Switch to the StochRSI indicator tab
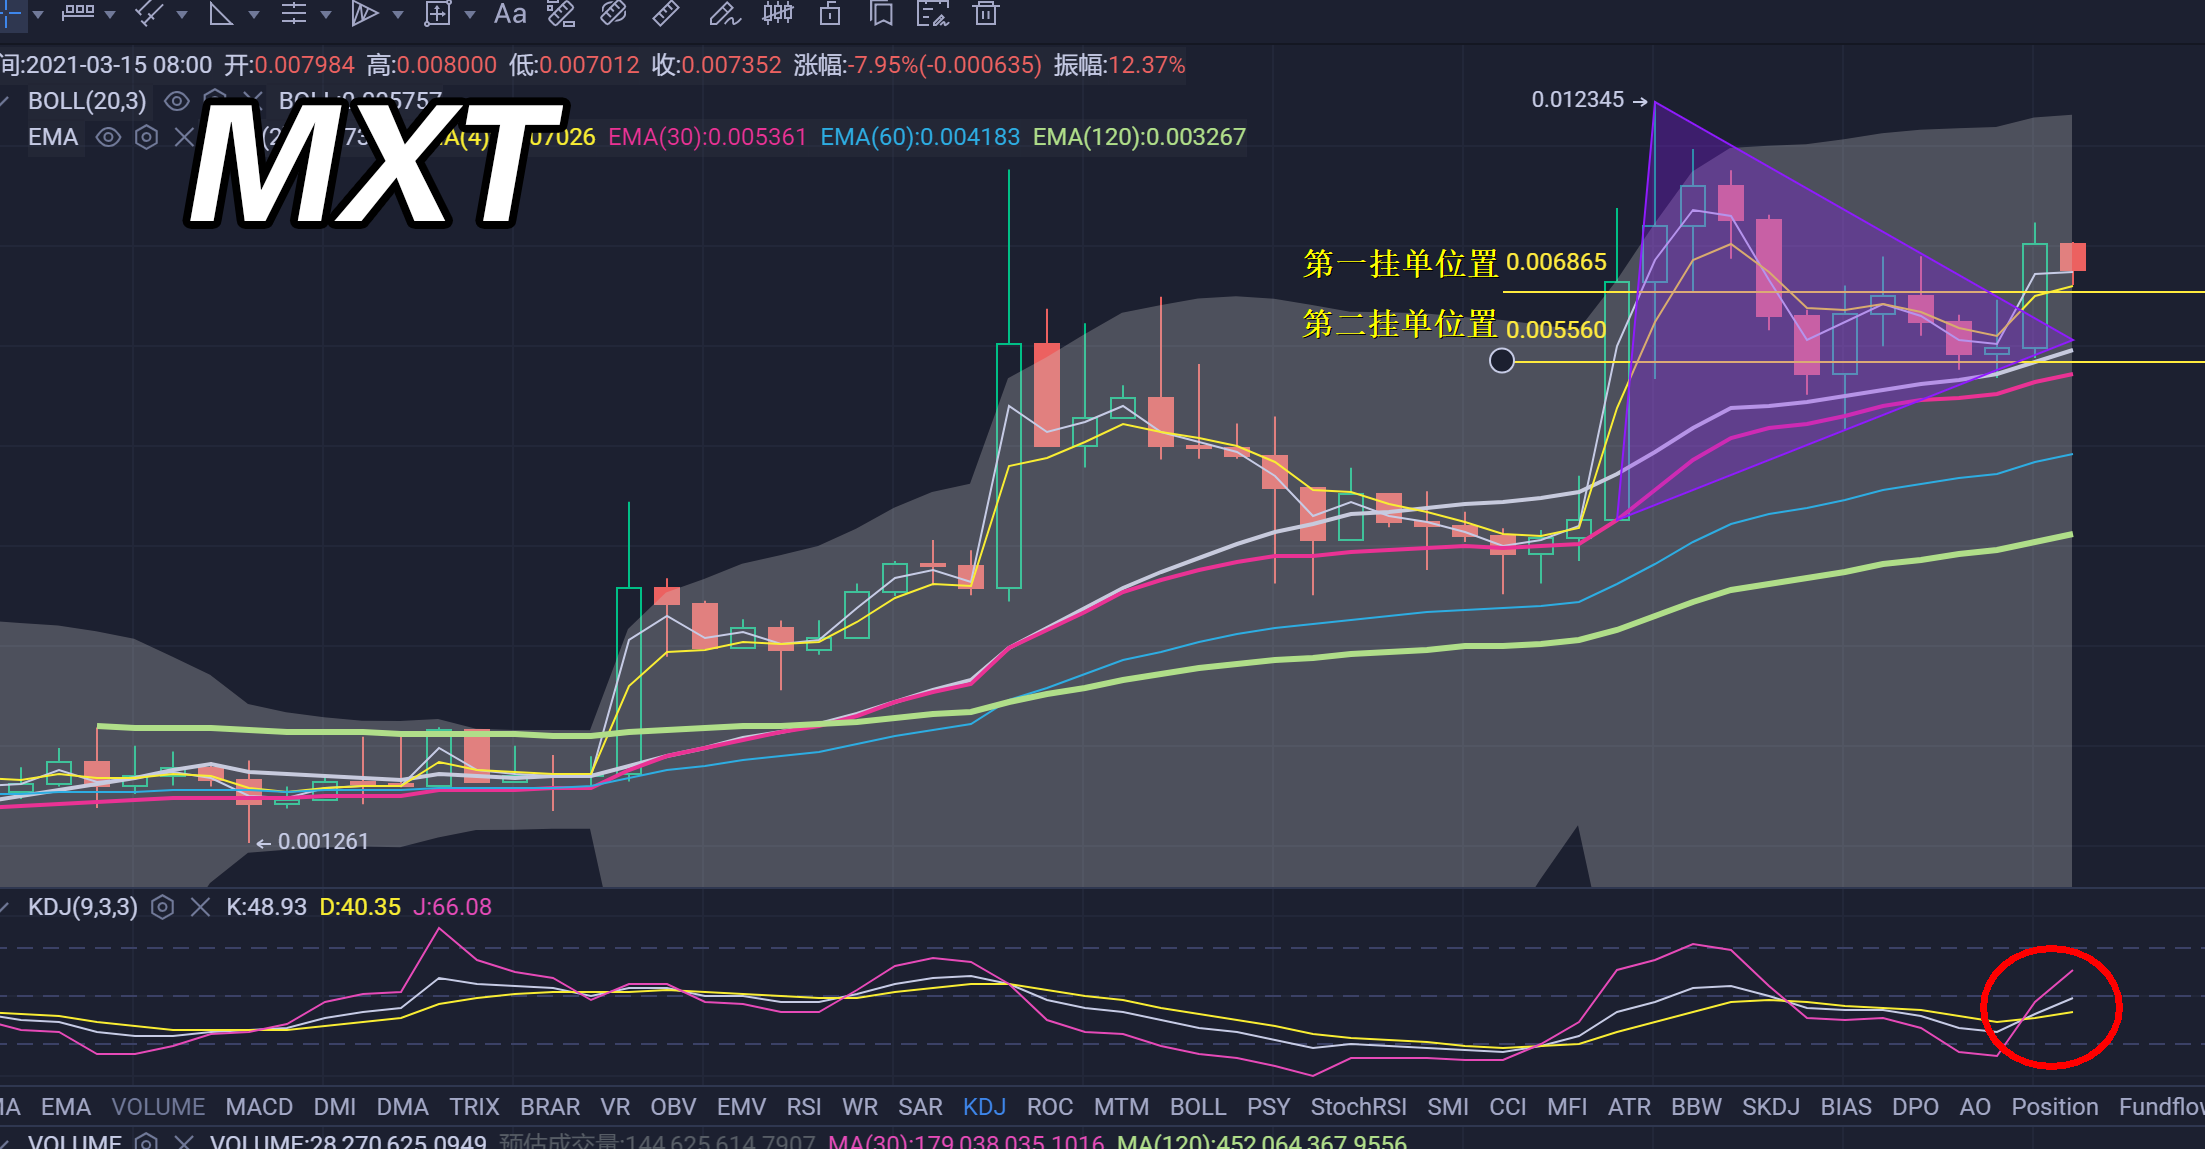Image resolution: width=2205 pixels, height=1149 pixels. [x=1358, y=1107]
